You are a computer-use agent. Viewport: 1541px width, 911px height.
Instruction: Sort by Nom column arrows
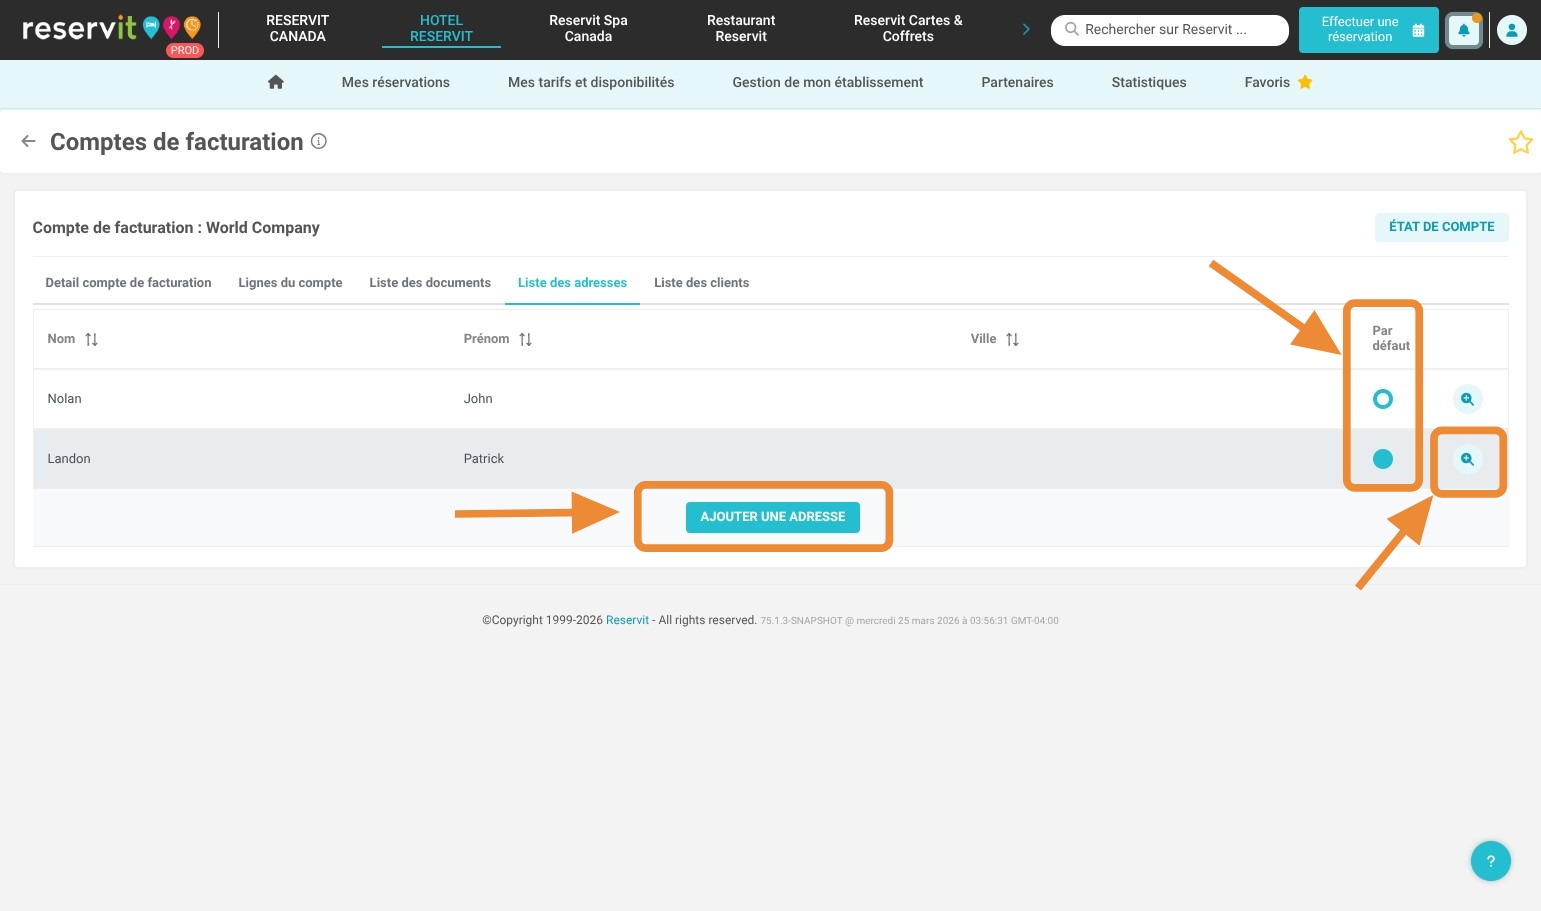[x=91, y=339]
